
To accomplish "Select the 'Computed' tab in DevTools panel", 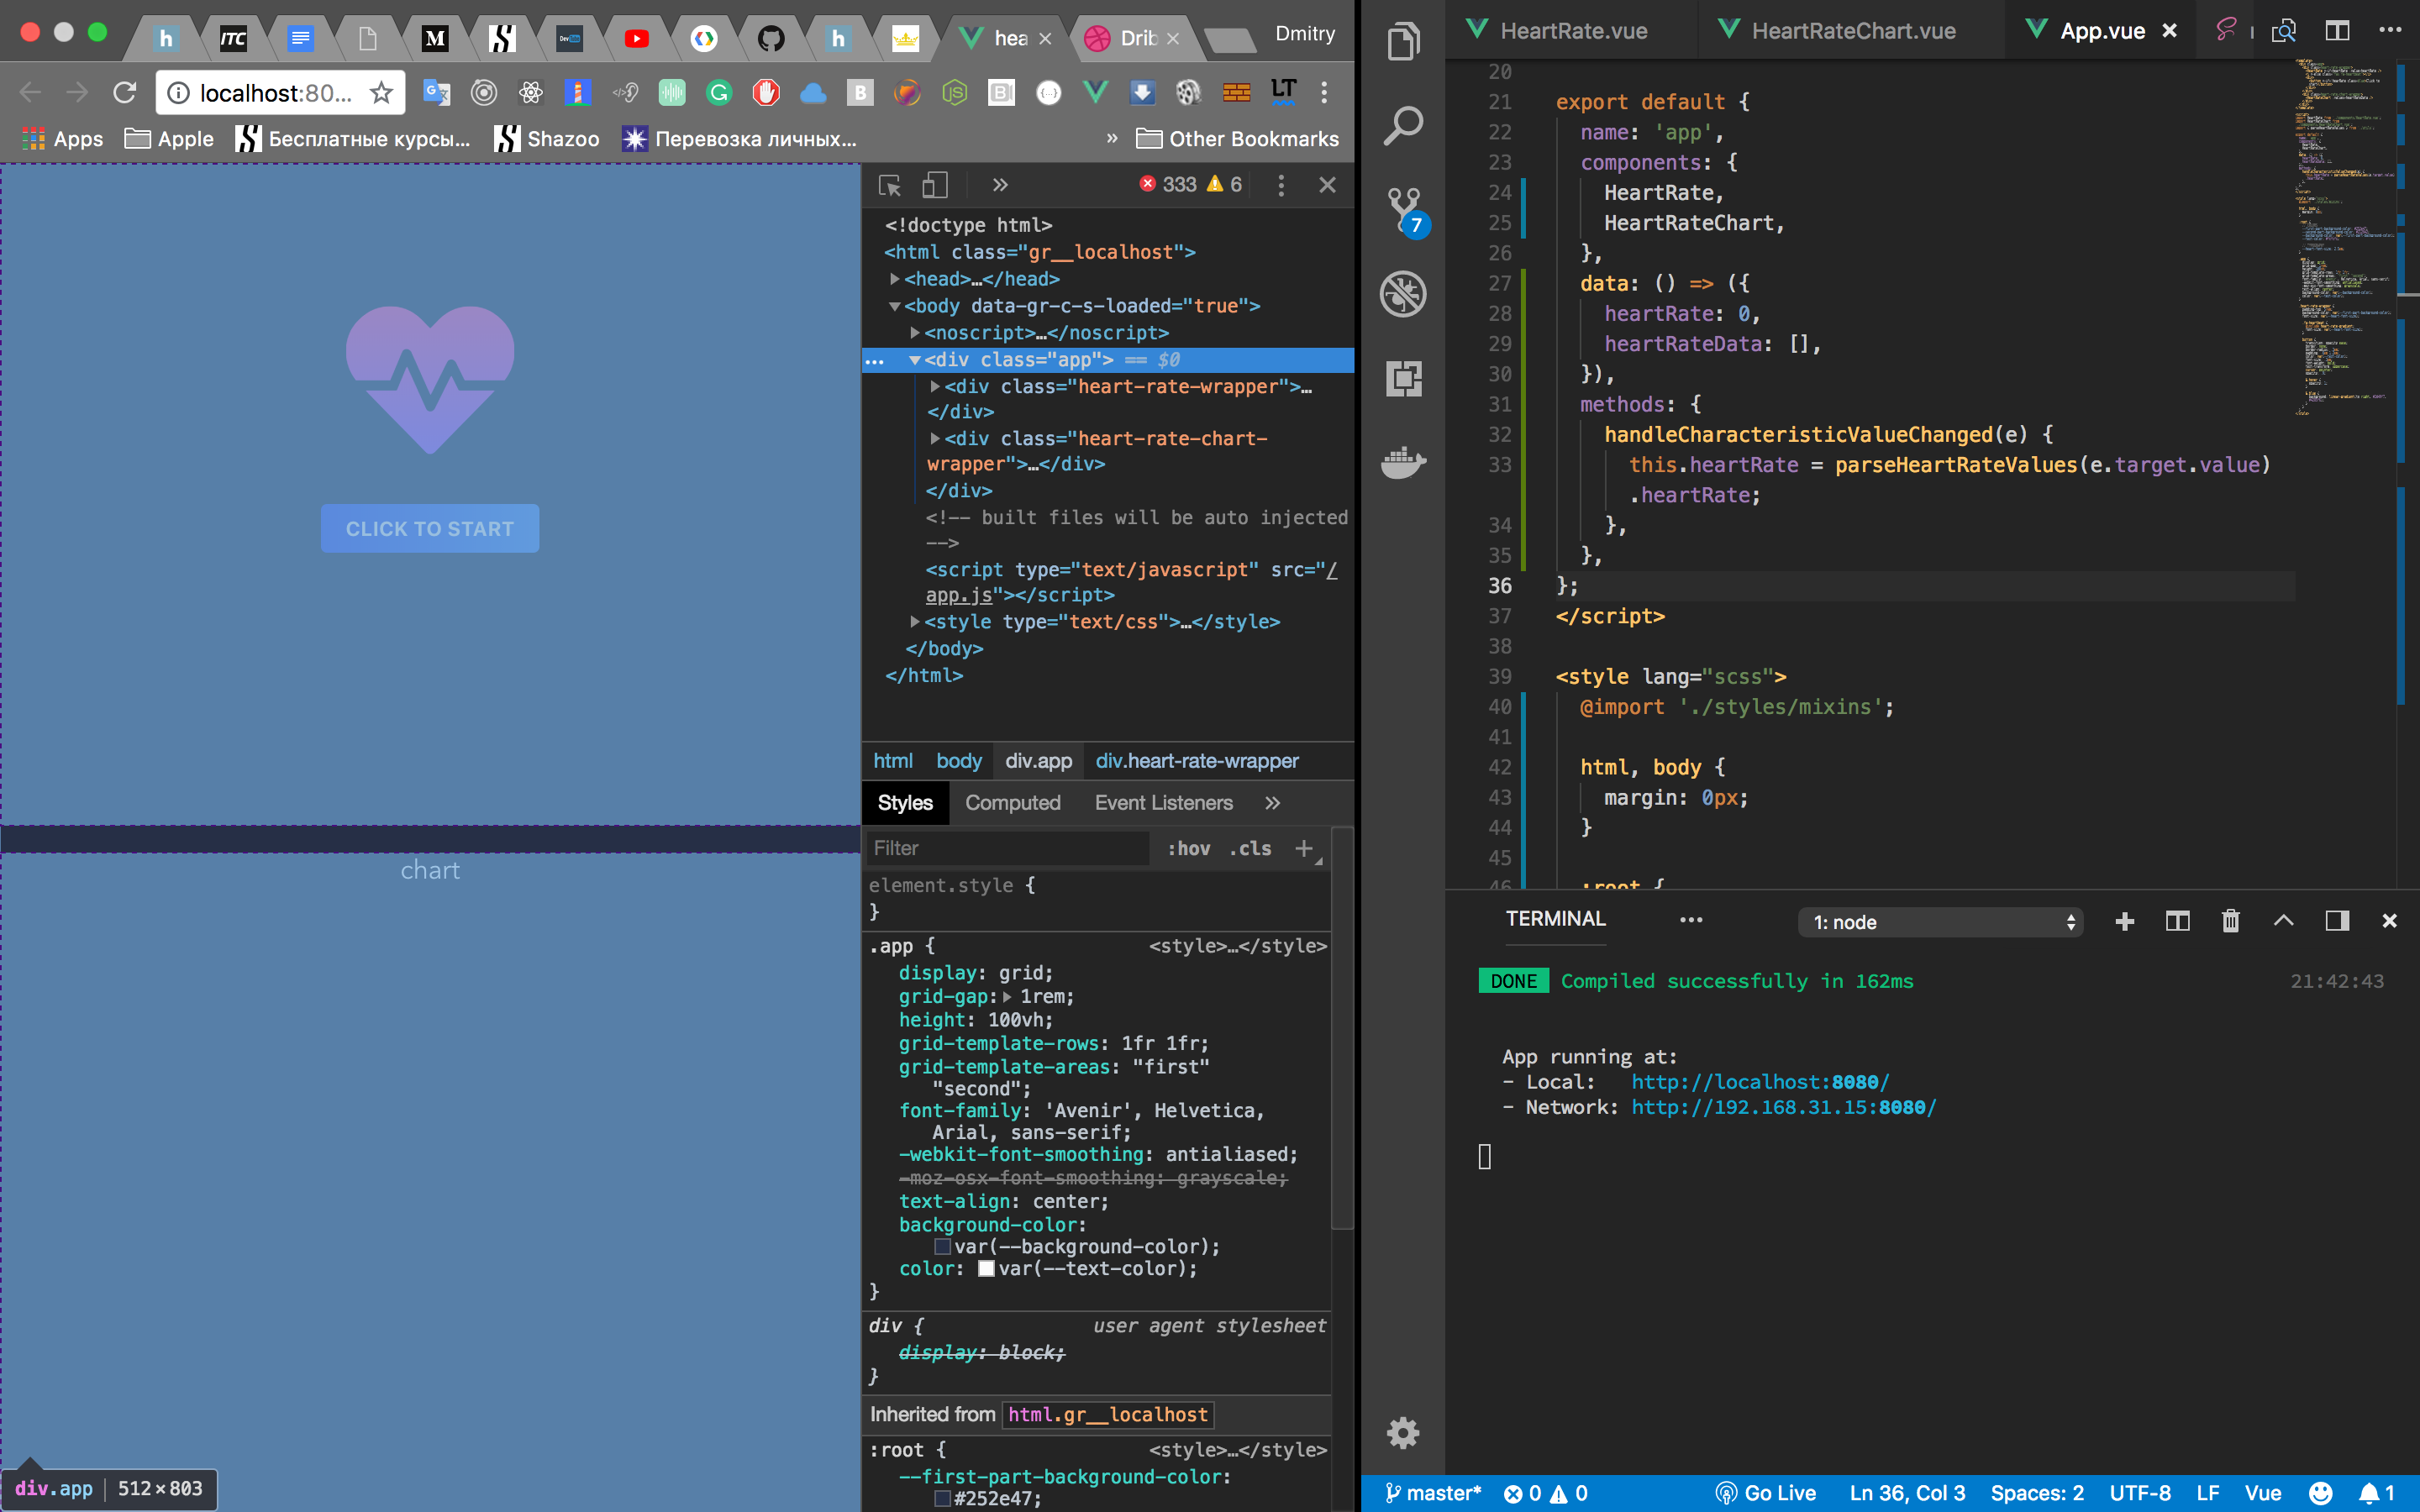I will (1013, 803).
